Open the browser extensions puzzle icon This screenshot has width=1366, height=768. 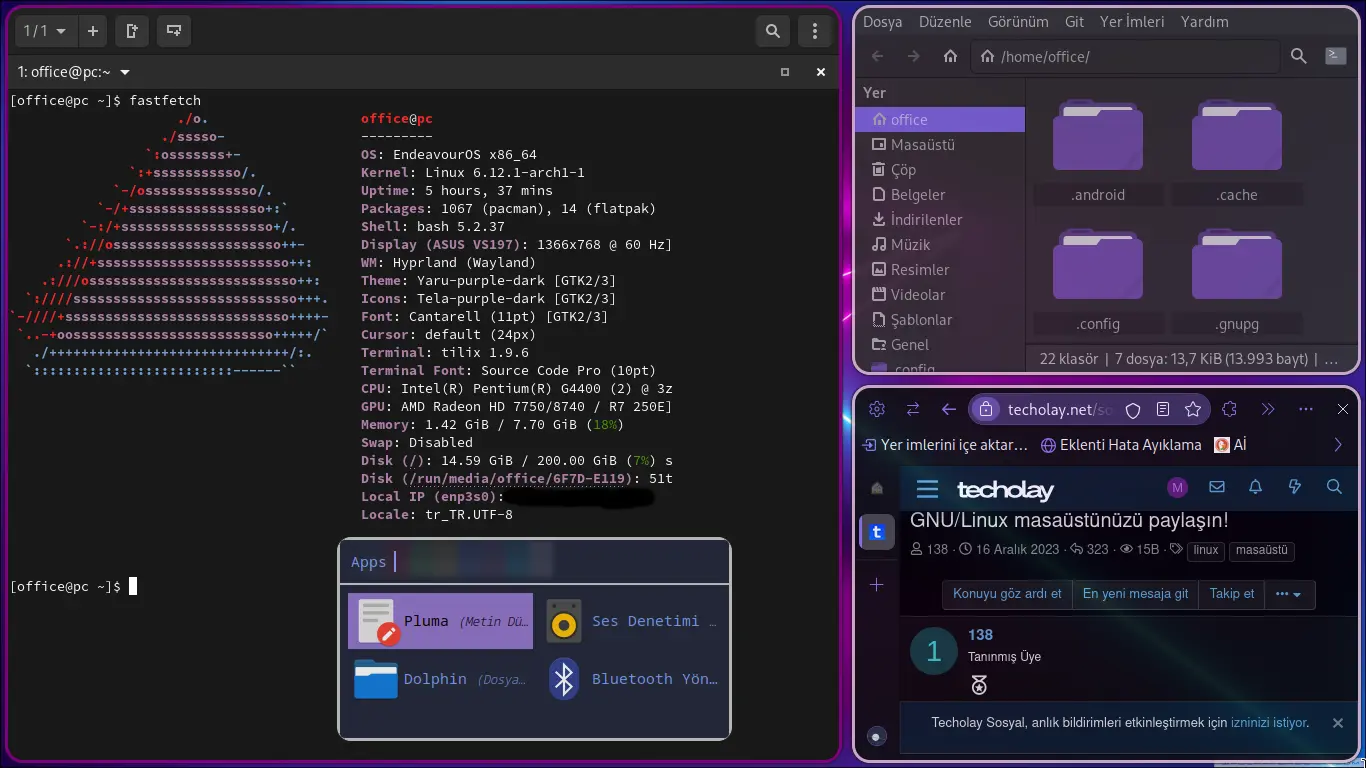click(x=1230, y=409)
